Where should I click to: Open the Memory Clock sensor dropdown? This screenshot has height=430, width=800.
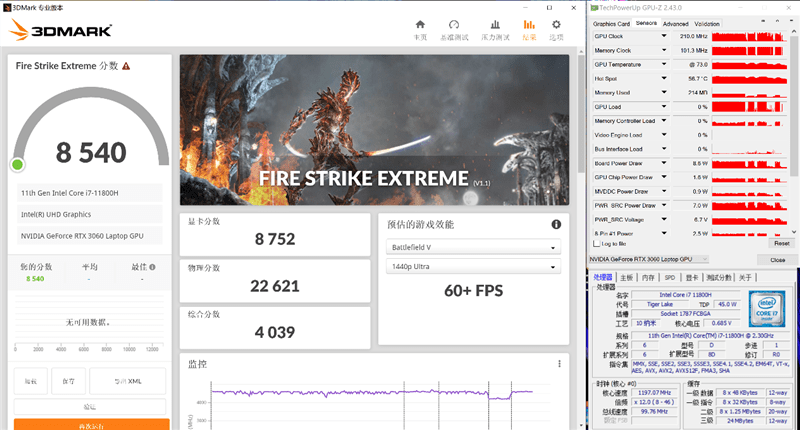[x=664, y=50]
